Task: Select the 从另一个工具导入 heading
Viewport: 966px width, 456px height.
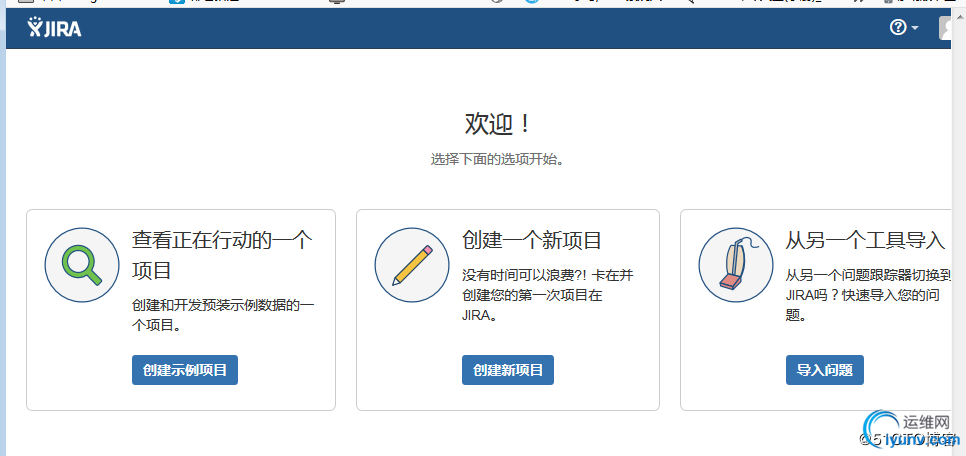Action: [865, 240]
